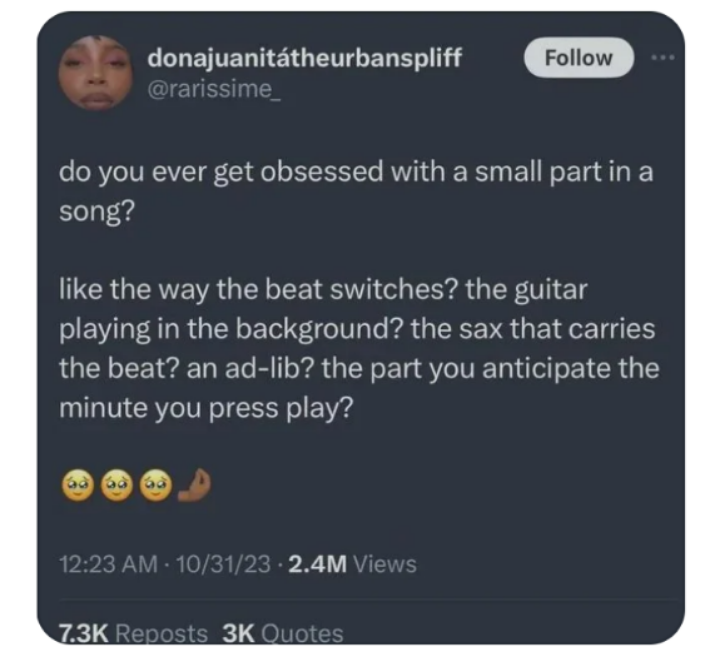Viewport: 720px width, 652px height.
Task: Click the line 'do you ever get obsessed'
Action: [x=356, y=173]
